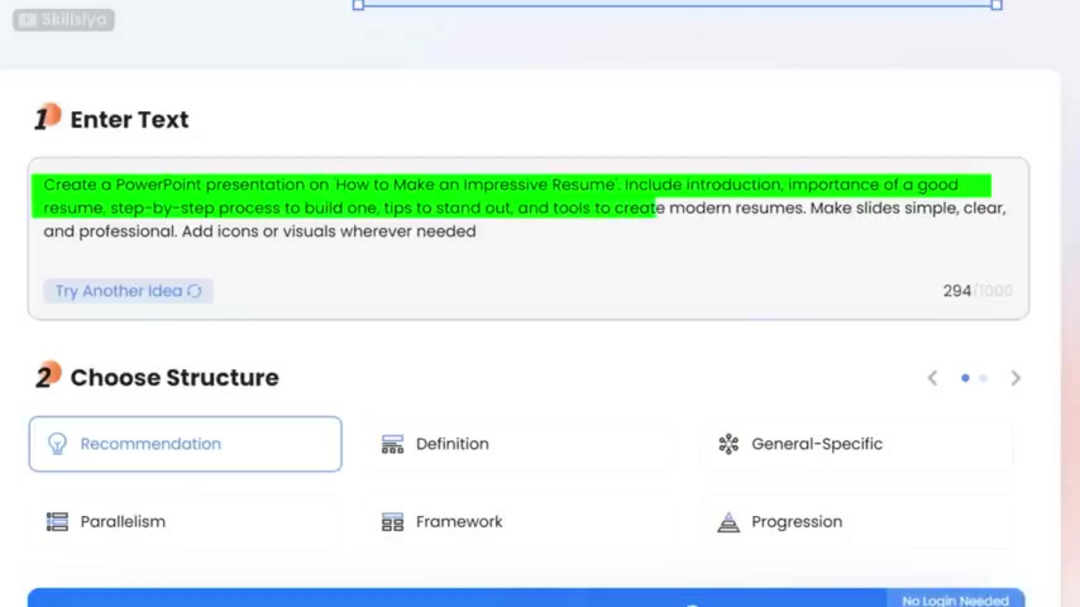
Task: Click the Parallelism list icon
Action: (57, 522)
